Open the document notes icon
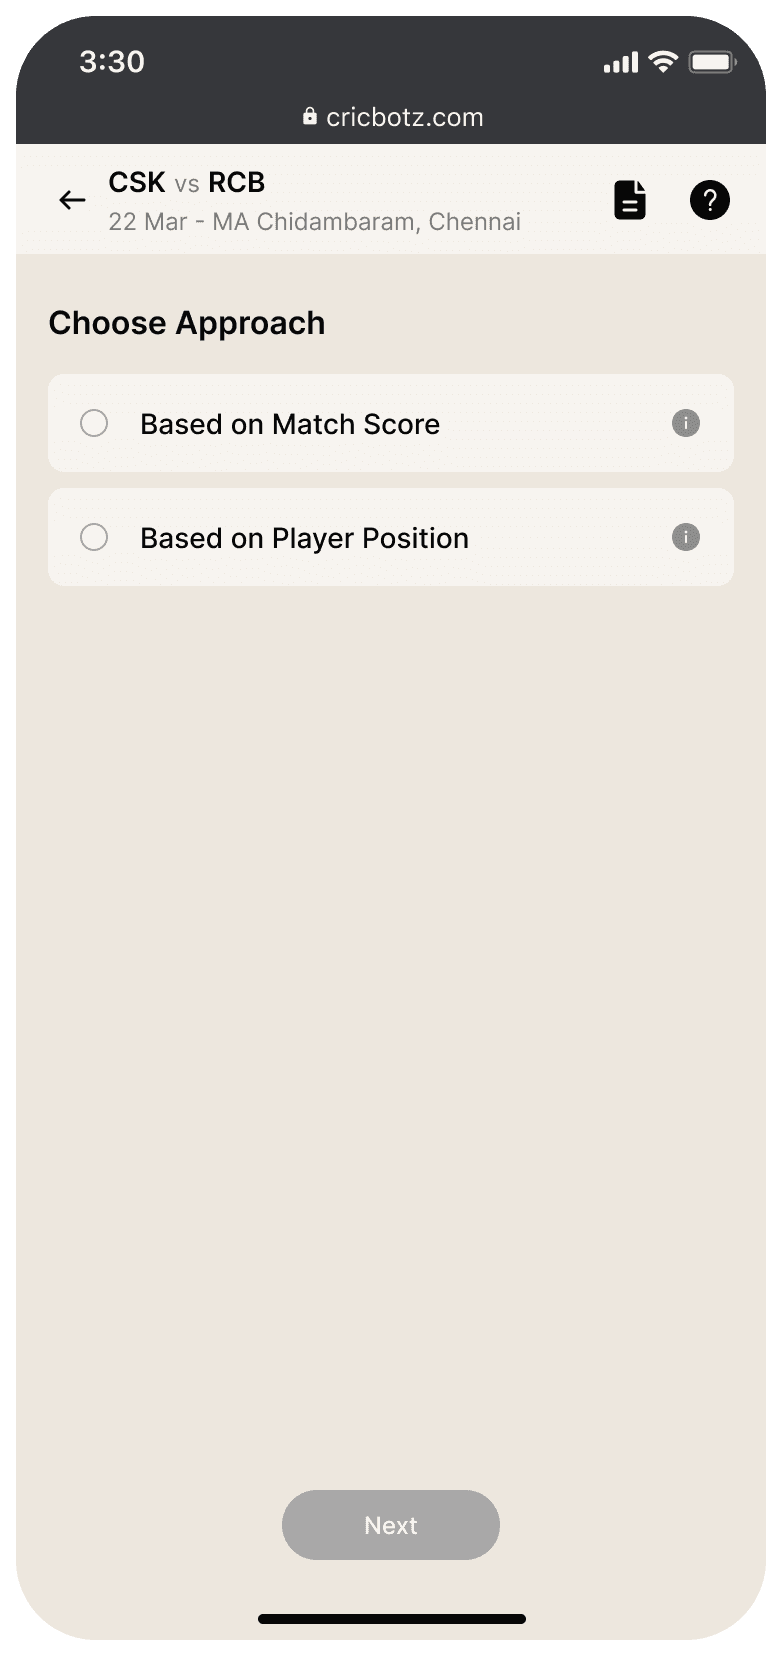Image resolution: width=782 pixels, height=1656 pixels. point(629,200)
